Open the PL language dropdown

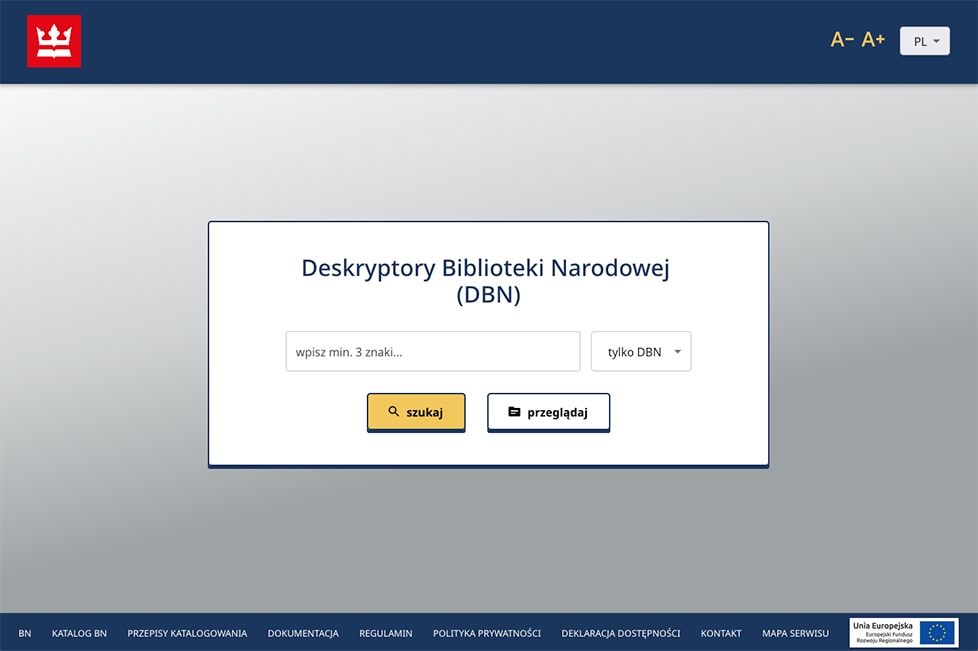[924, 41]
